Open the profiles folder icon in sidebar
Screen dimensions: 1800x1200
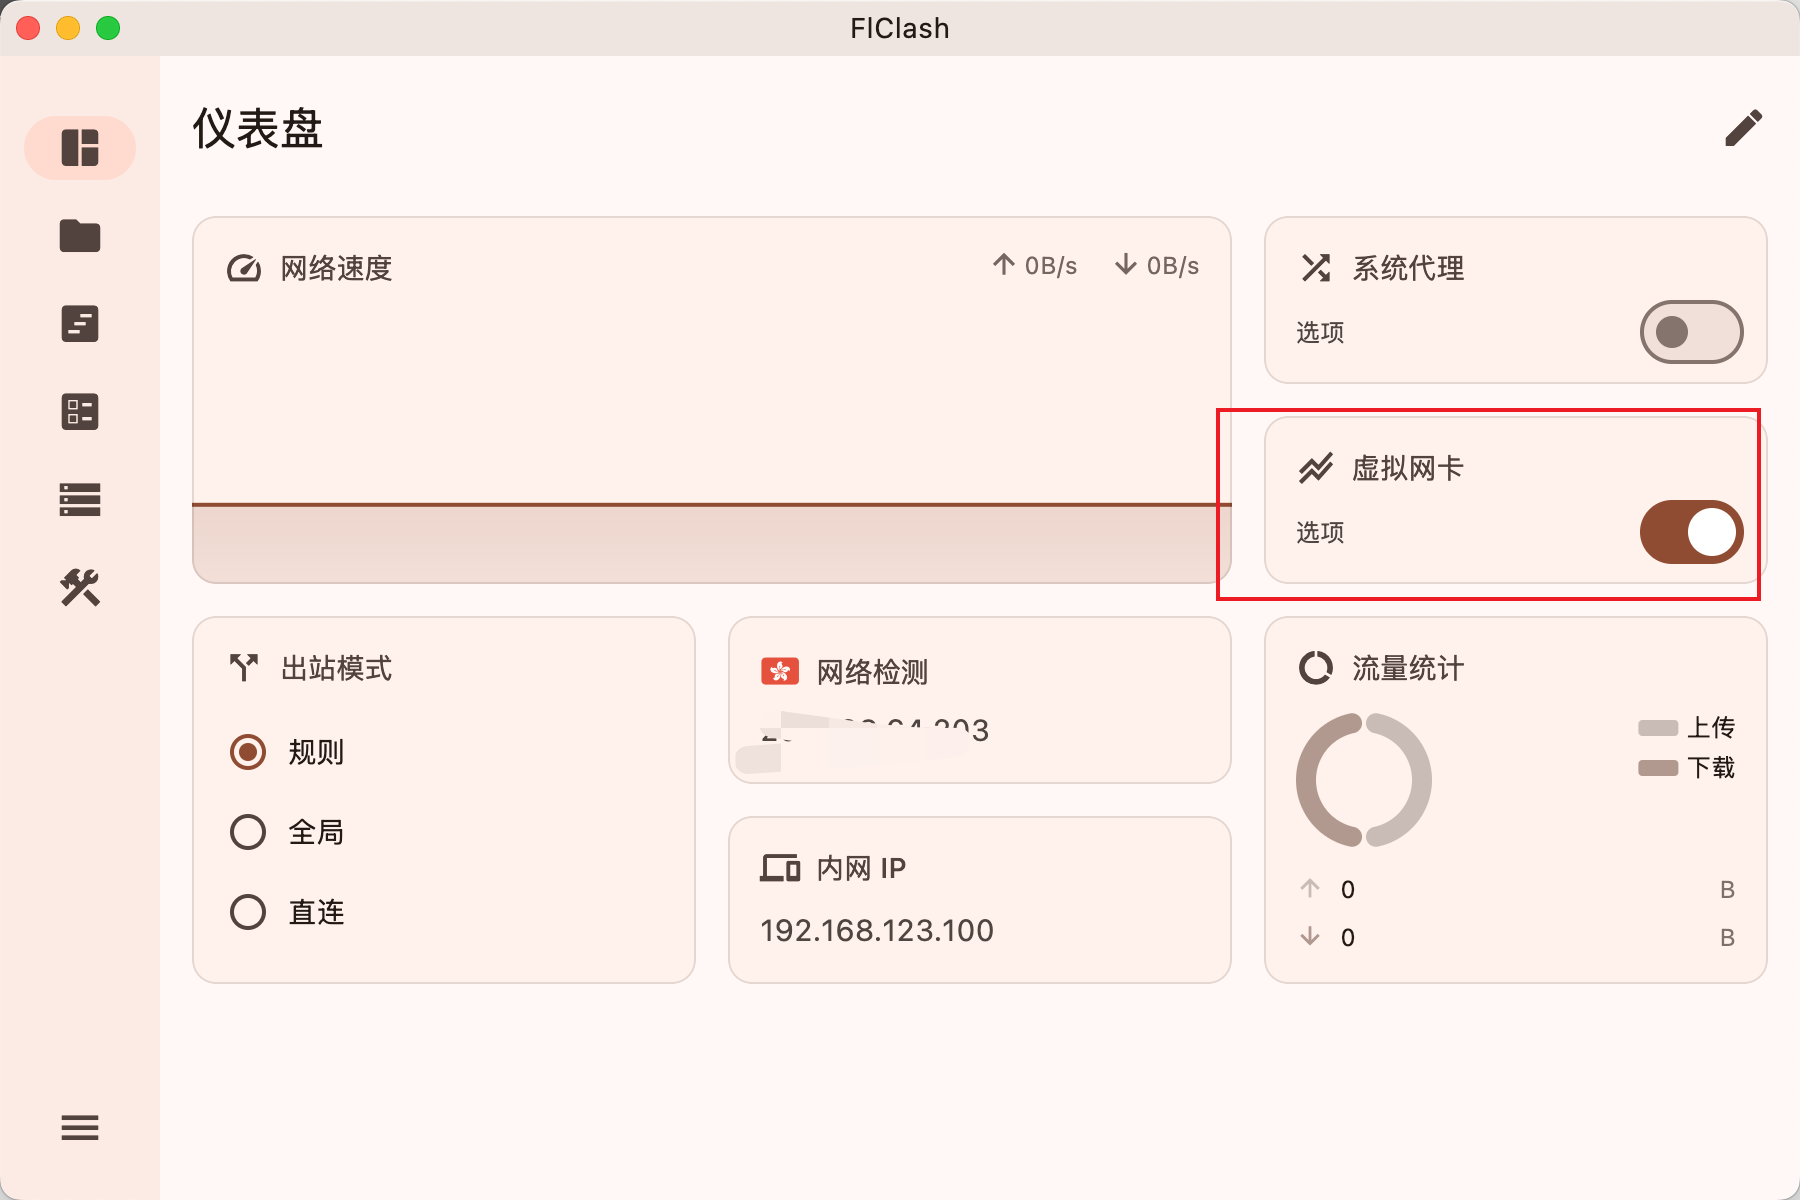click(80, 236)
